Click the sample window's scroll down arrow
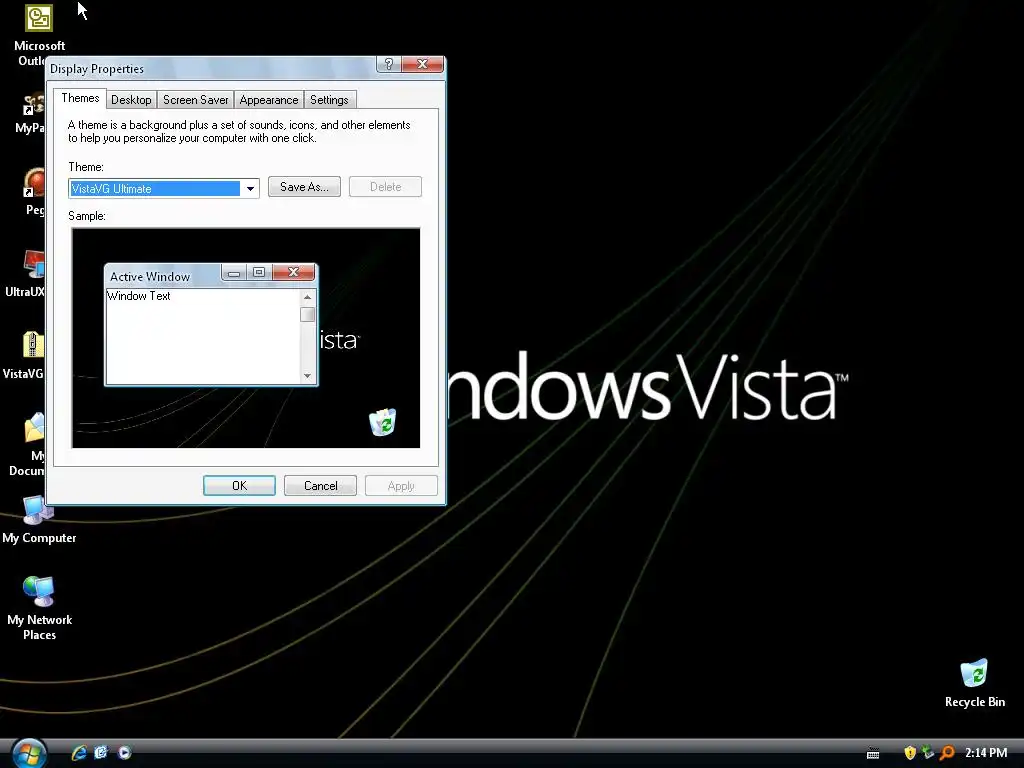The width and height of the screenshot is (1024, 768). click(x=308, y=376)
